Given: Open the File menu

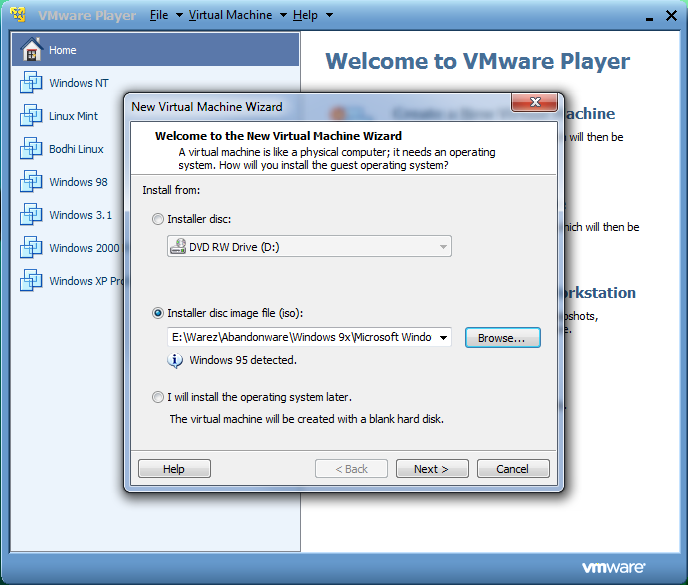Looking at the screenshot, I should pyautogui.click(x=159, y=15).
